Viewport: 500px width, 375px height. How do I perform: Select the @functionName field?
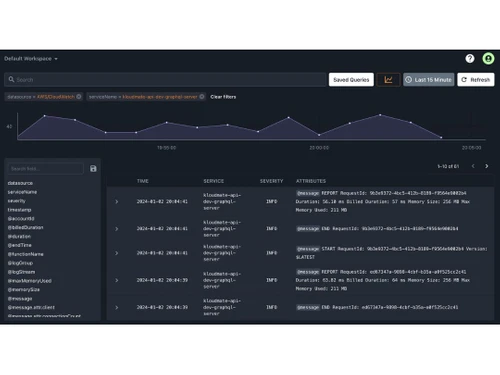click(26, 254)
